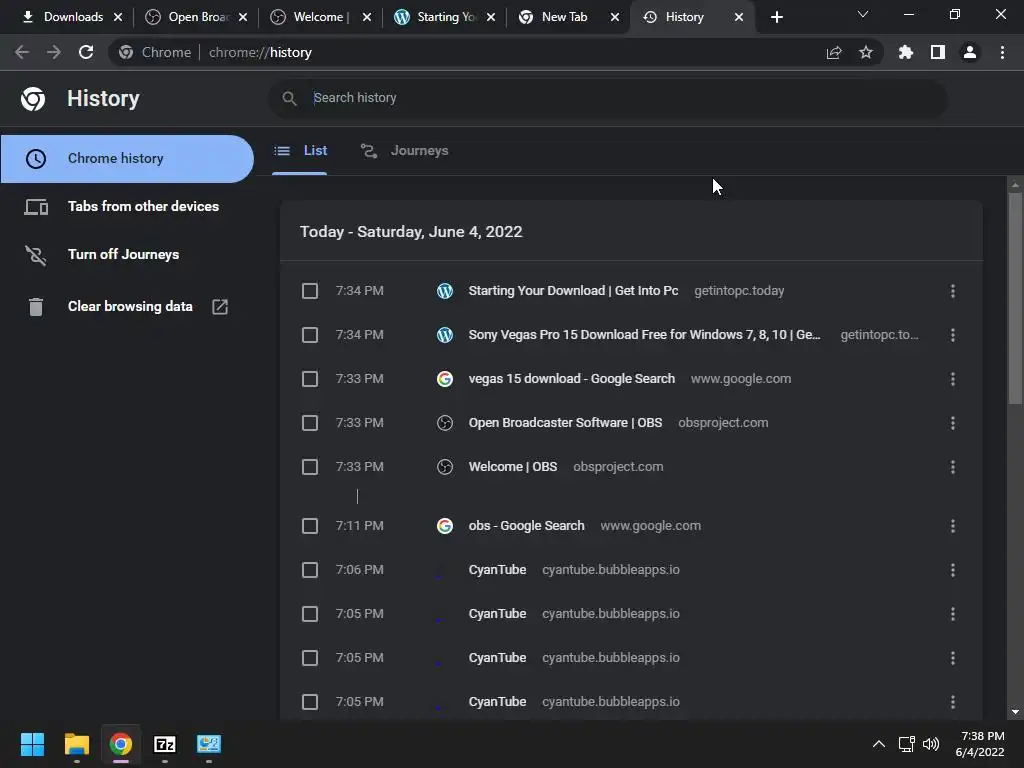Click the Chrome logo beside History title
This screenshot has width=1024, height=768.
(x=33, y=99)
